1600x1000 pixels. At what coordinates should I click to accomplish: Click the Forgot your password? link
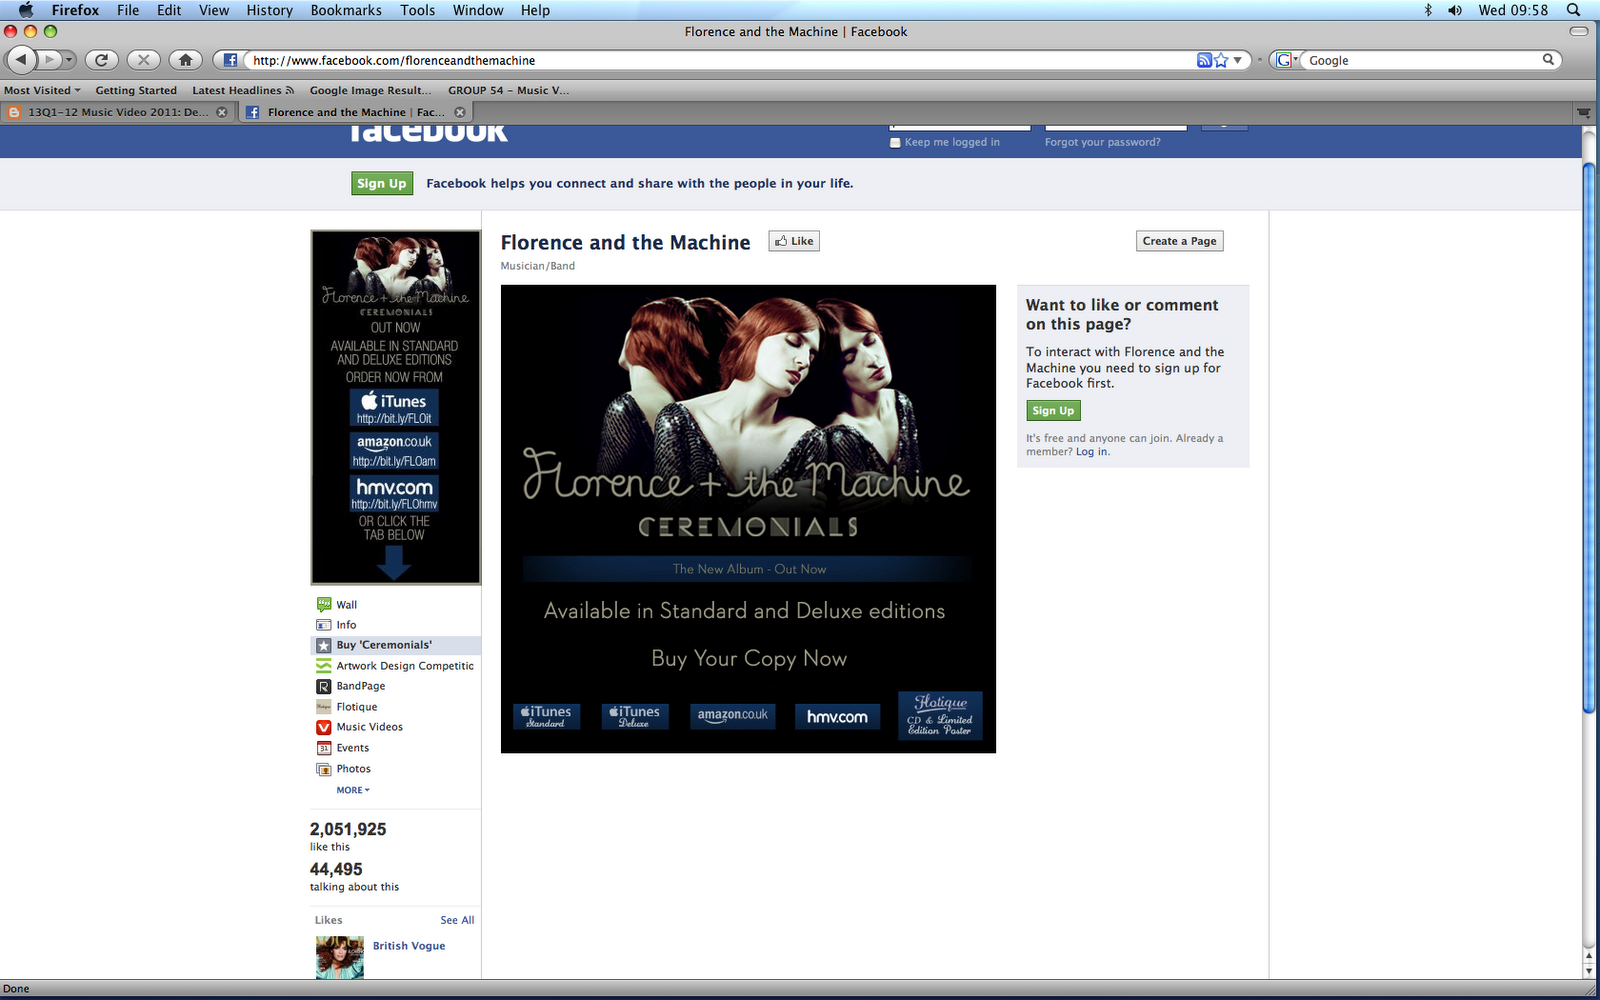point(1103,142)
